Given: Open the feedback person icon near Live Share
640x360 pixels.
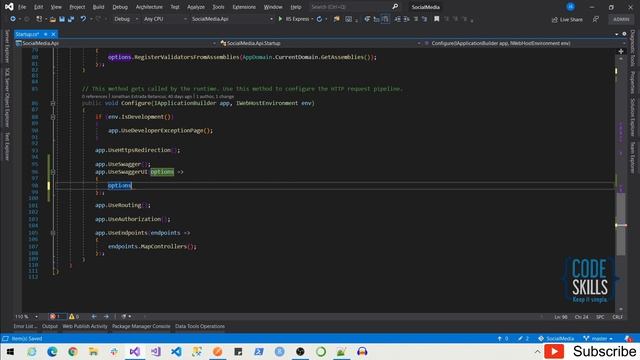Looking at the screenshot, I should point(596,19).
